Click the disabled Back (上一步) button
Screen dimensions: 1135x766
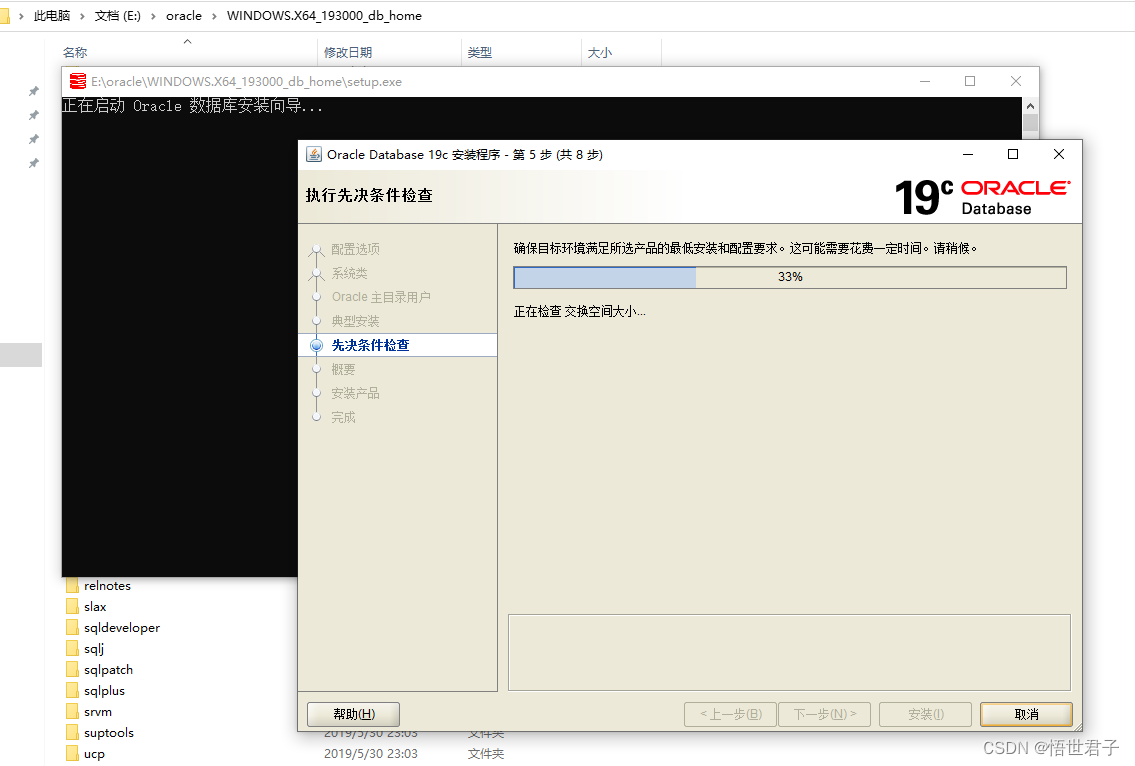tap(730, 714)
